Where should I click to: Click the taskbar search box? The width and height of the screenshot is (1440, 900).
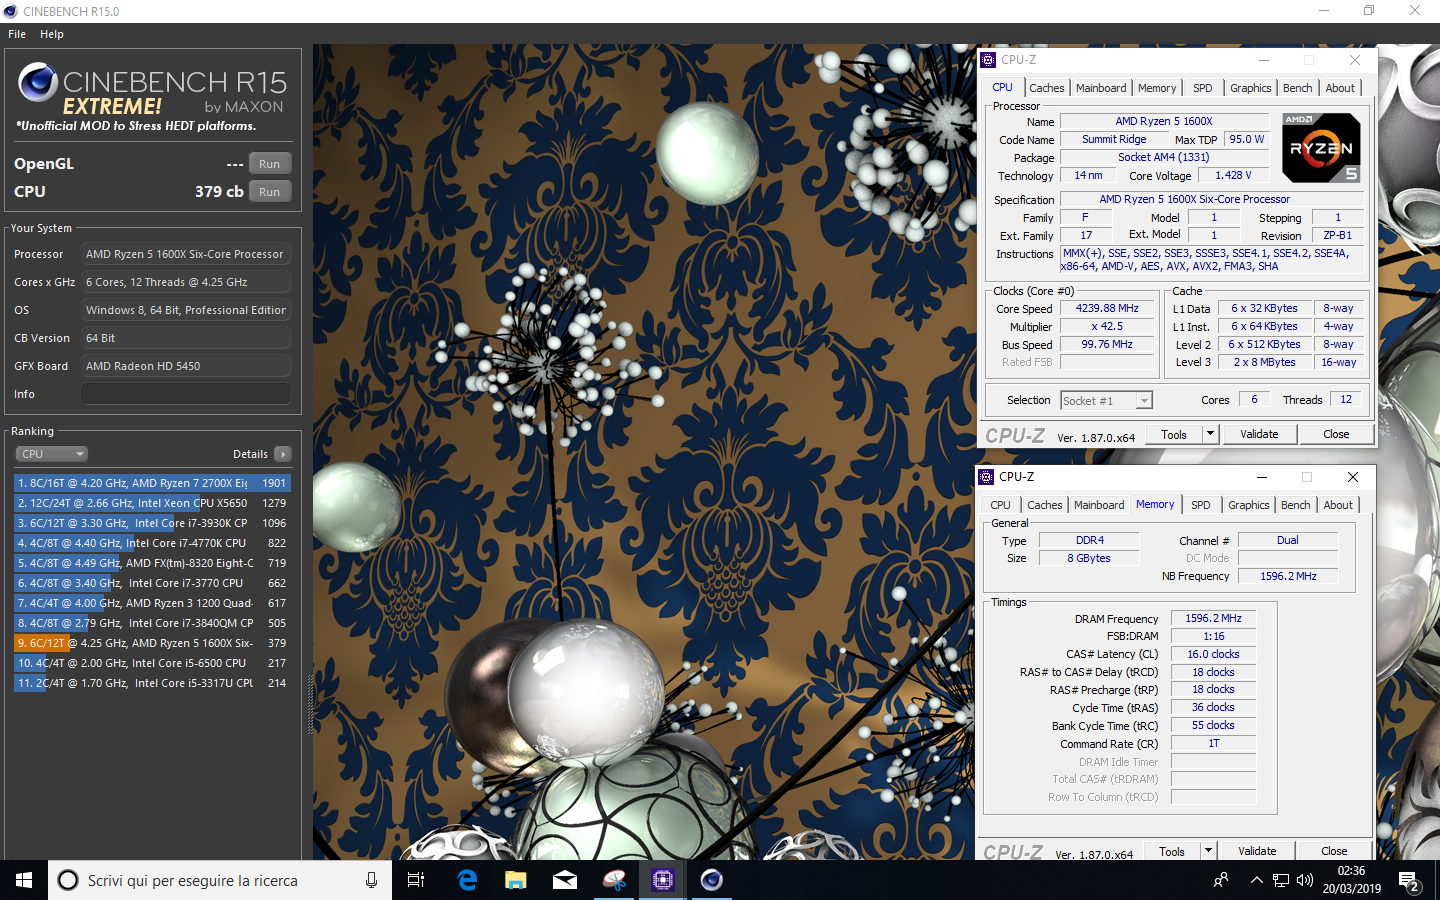tap(220, 880)
